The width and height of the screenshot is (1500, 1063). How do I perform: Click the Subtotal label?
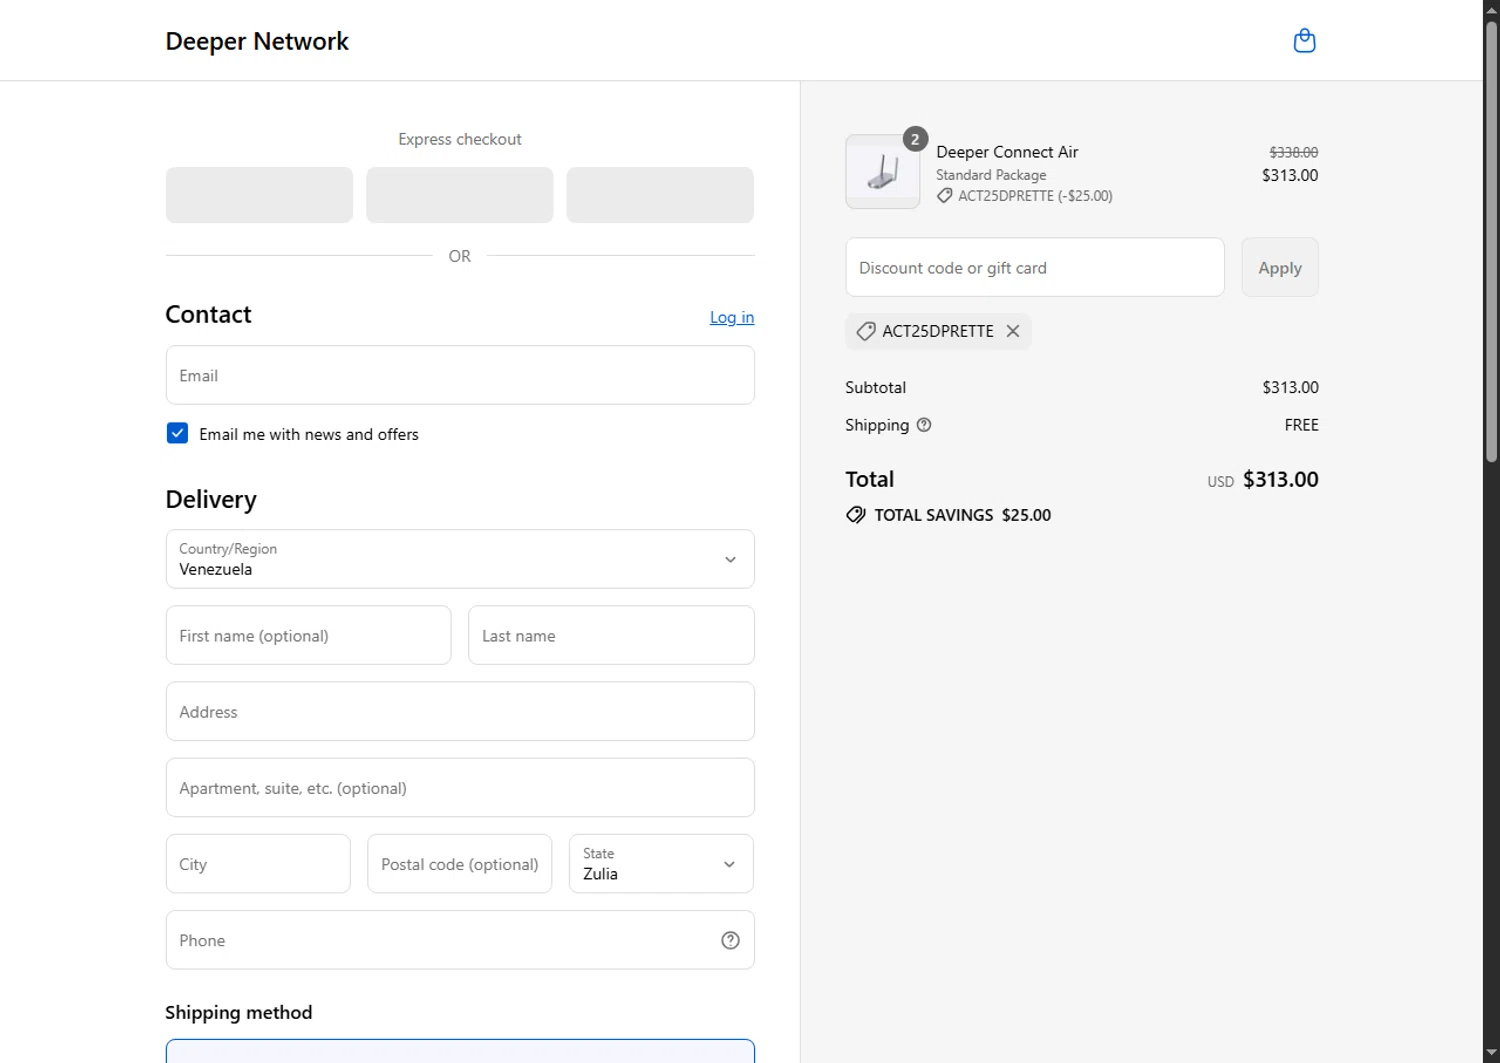click(875, 387)
